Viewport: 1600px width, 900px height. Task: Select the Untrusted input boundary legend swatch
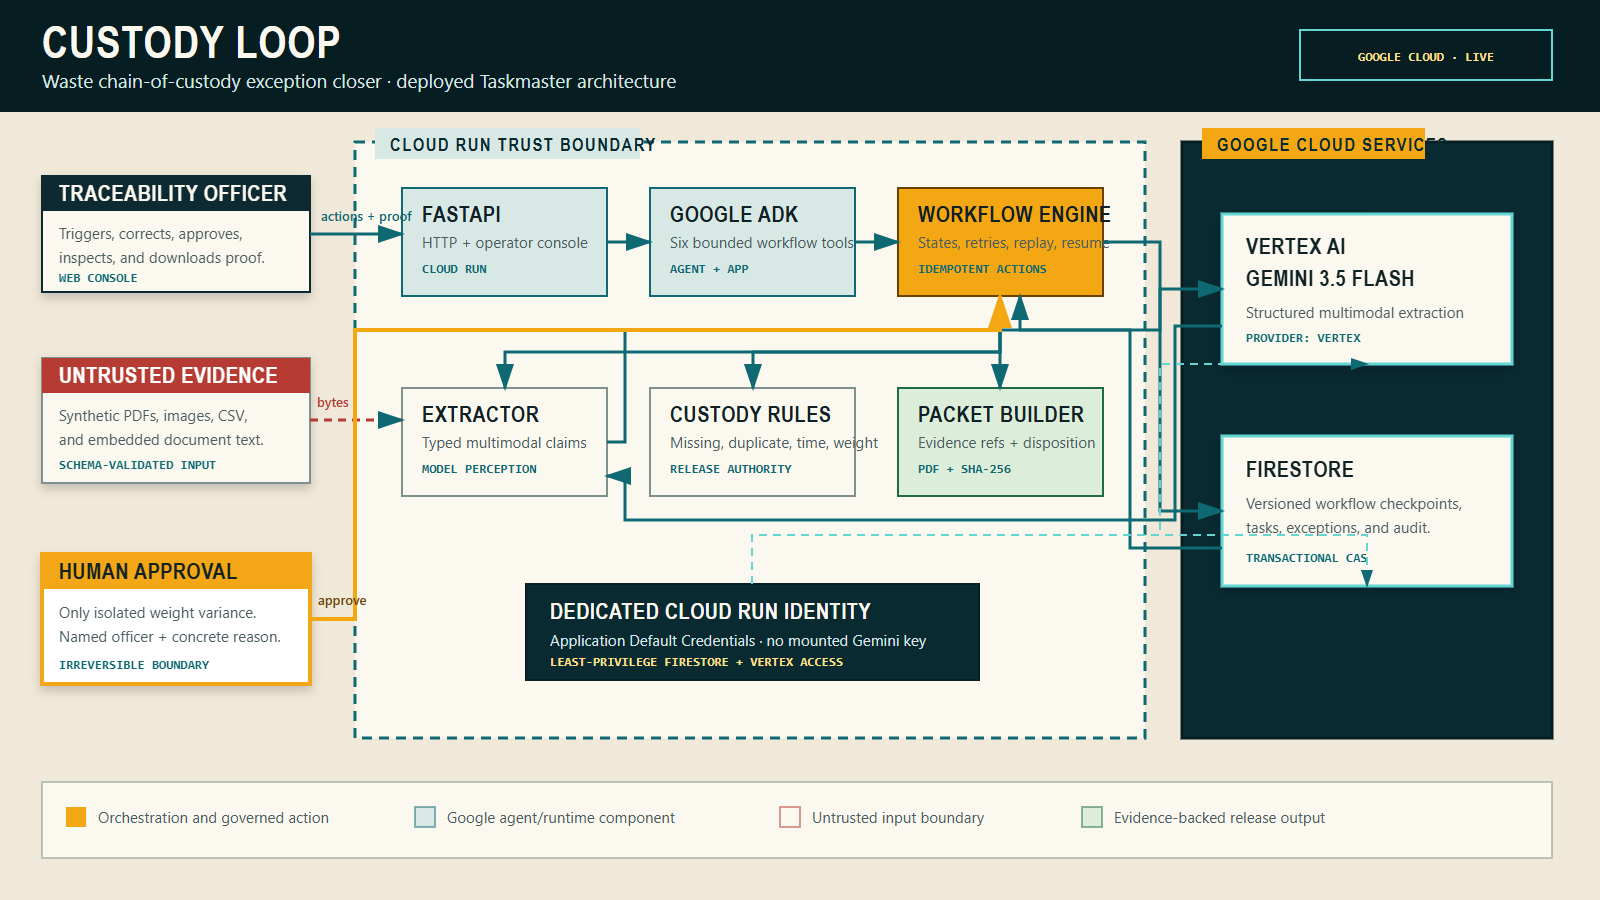pyautogui.click(x=790, y=817)
